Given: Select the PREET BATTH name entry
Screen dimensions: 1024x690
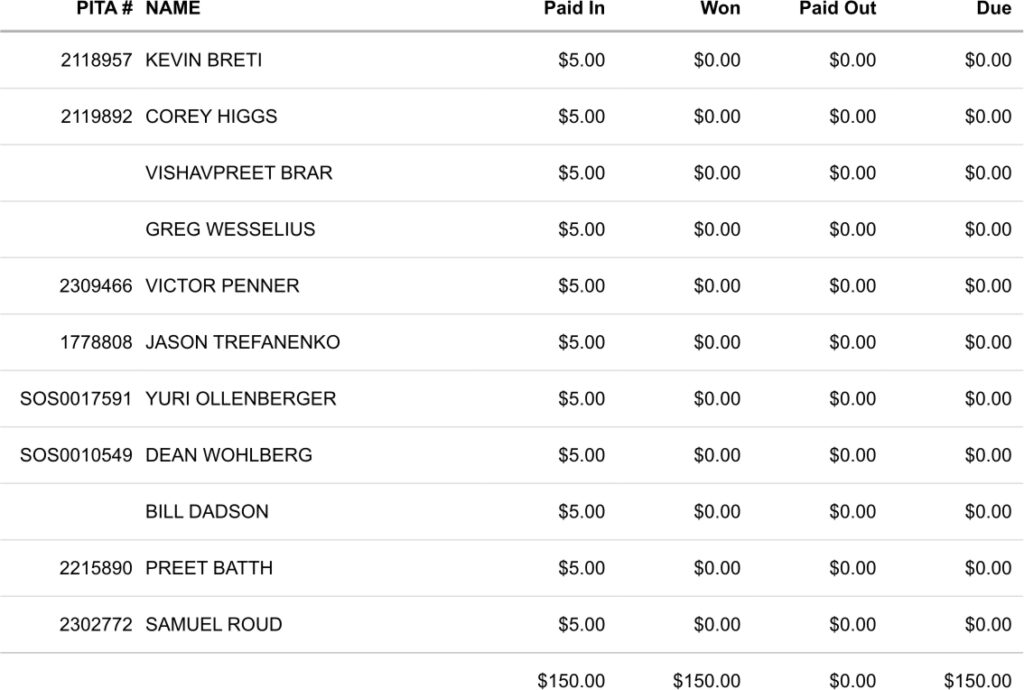Looking at the screenshot, I should [209, 568].
